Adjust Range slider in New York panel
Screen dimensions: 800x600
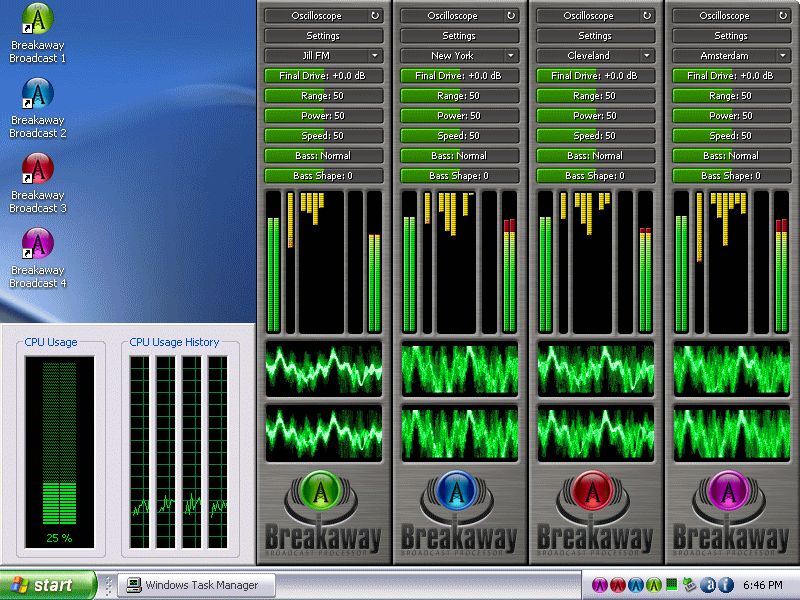(x=460, y=95)
